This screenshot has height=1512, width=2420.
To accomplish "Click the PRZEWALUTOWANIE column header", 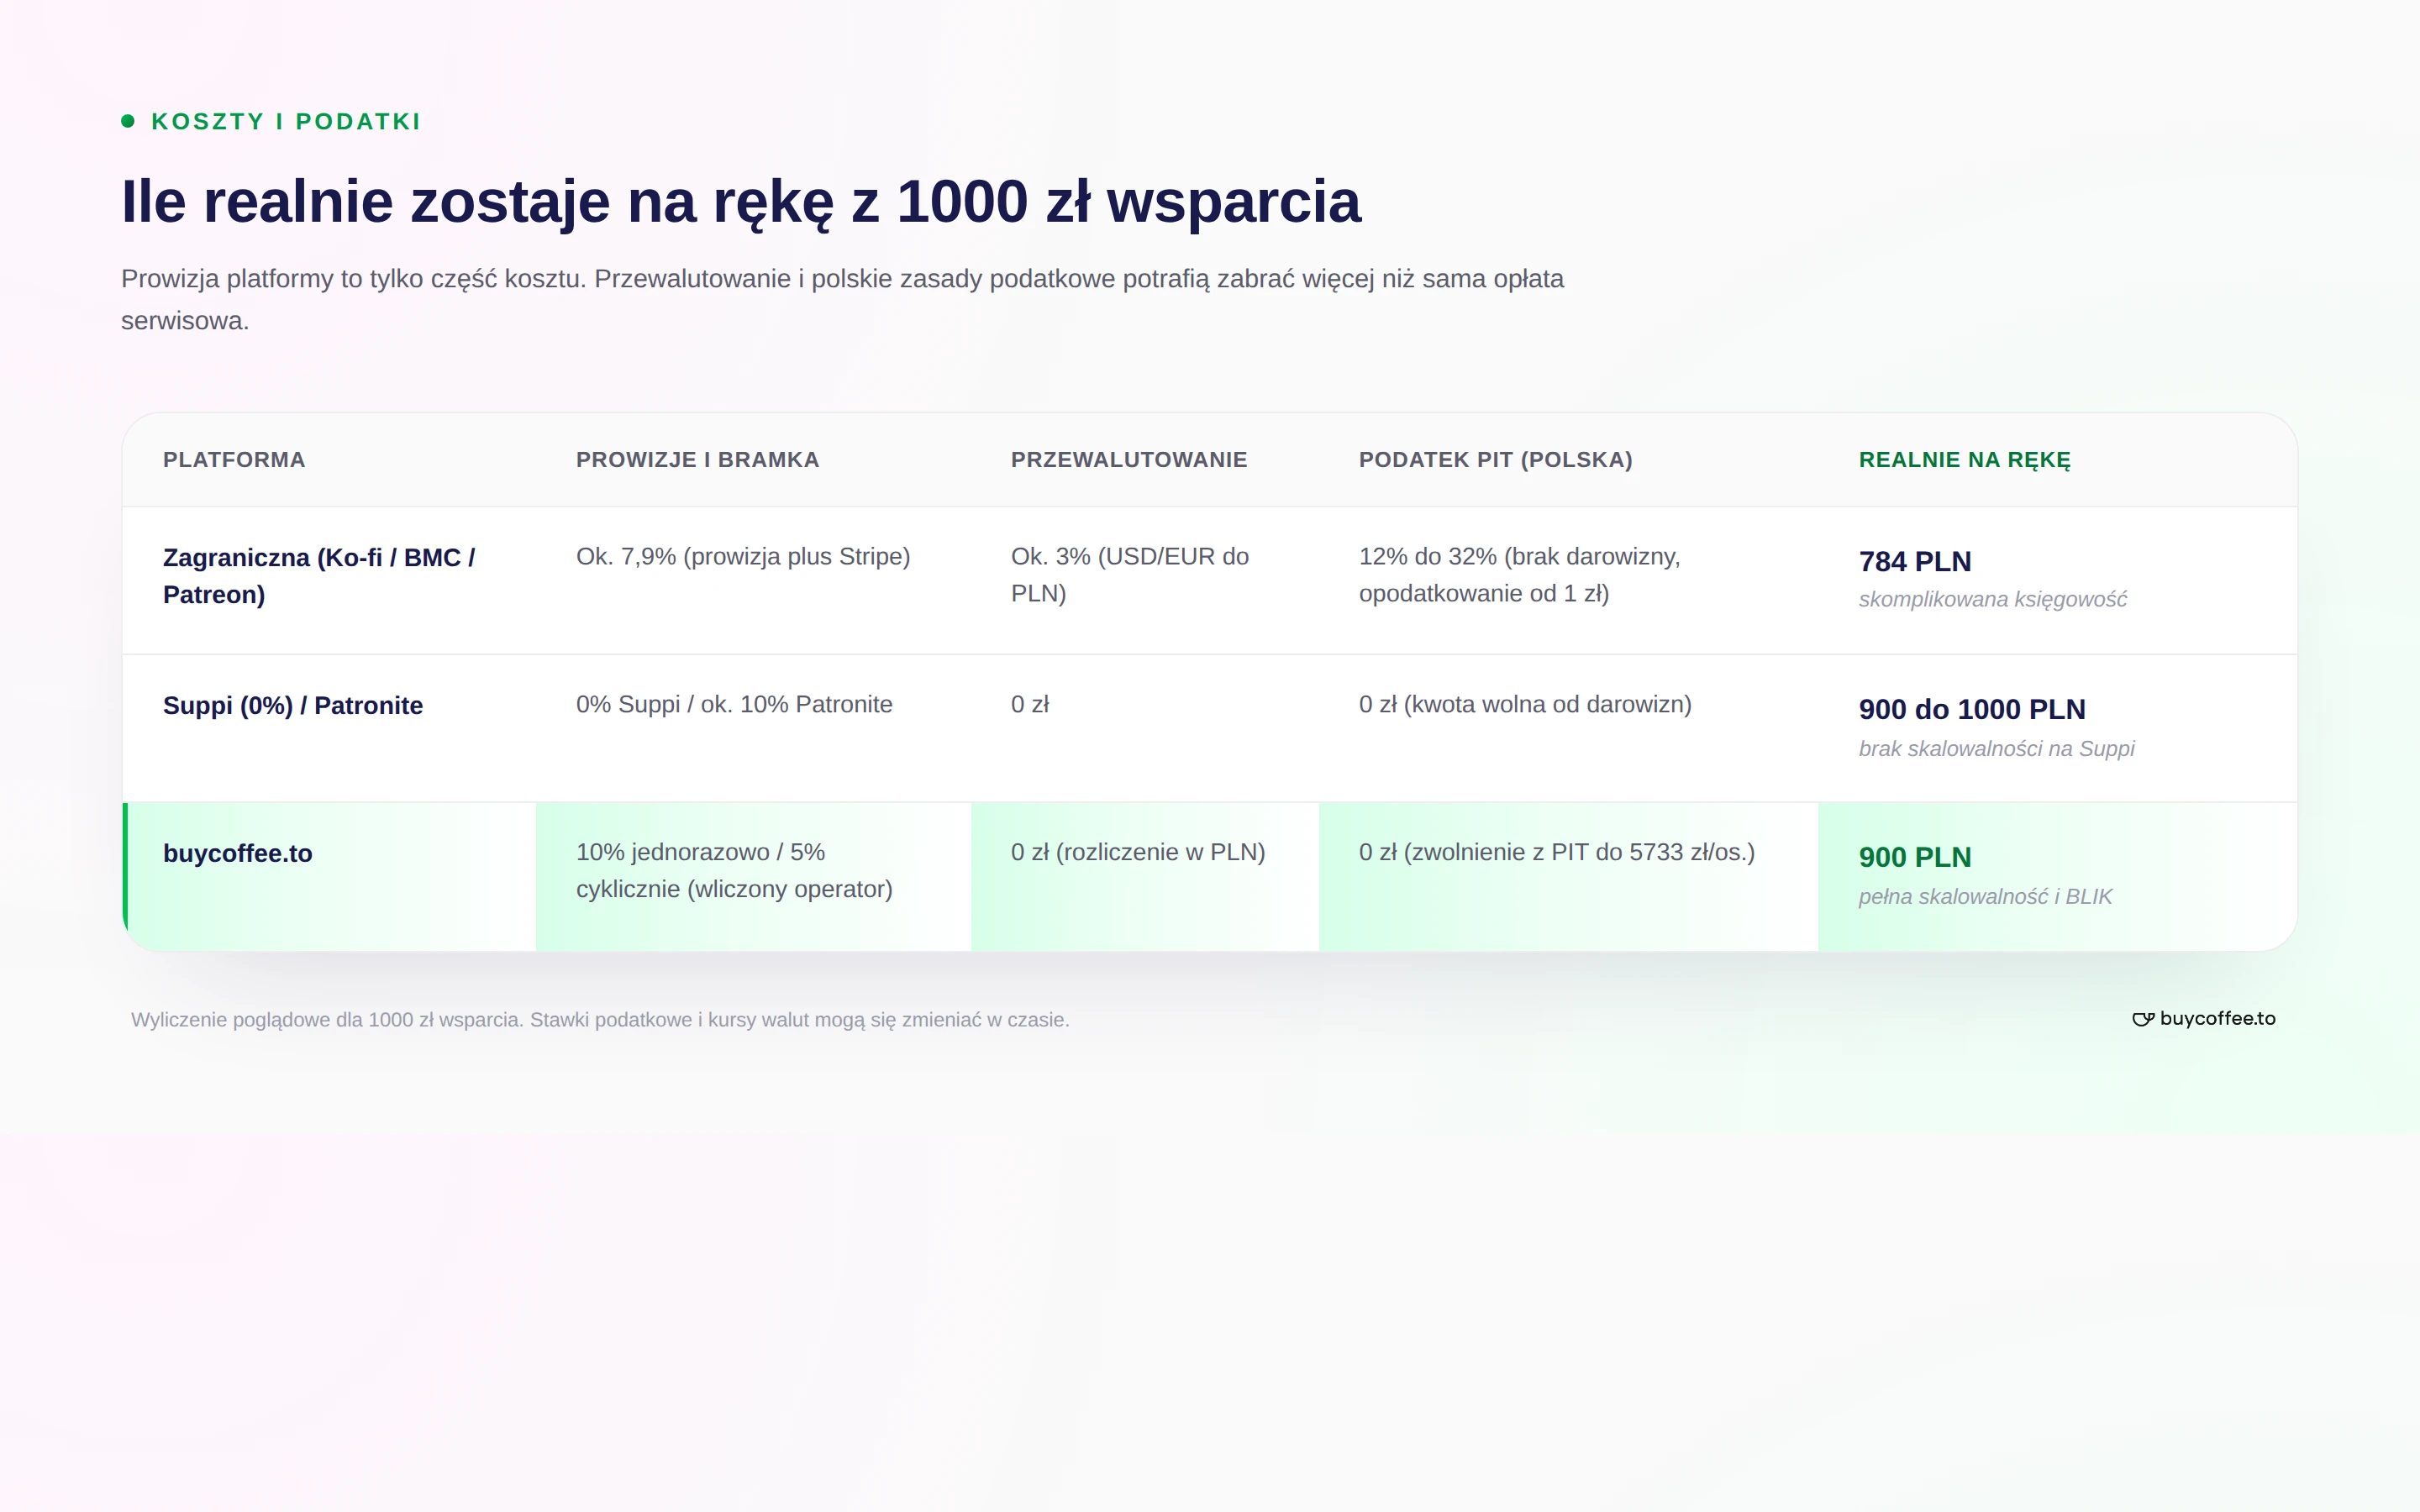I will pyautogui.click(x=1129, y=460).
